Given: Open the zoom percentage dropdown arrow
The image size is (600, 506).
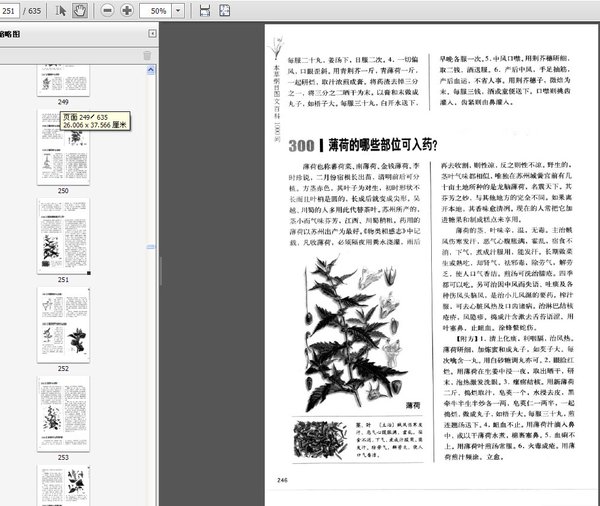Looking at the screenshot, I should coord(178,11).
